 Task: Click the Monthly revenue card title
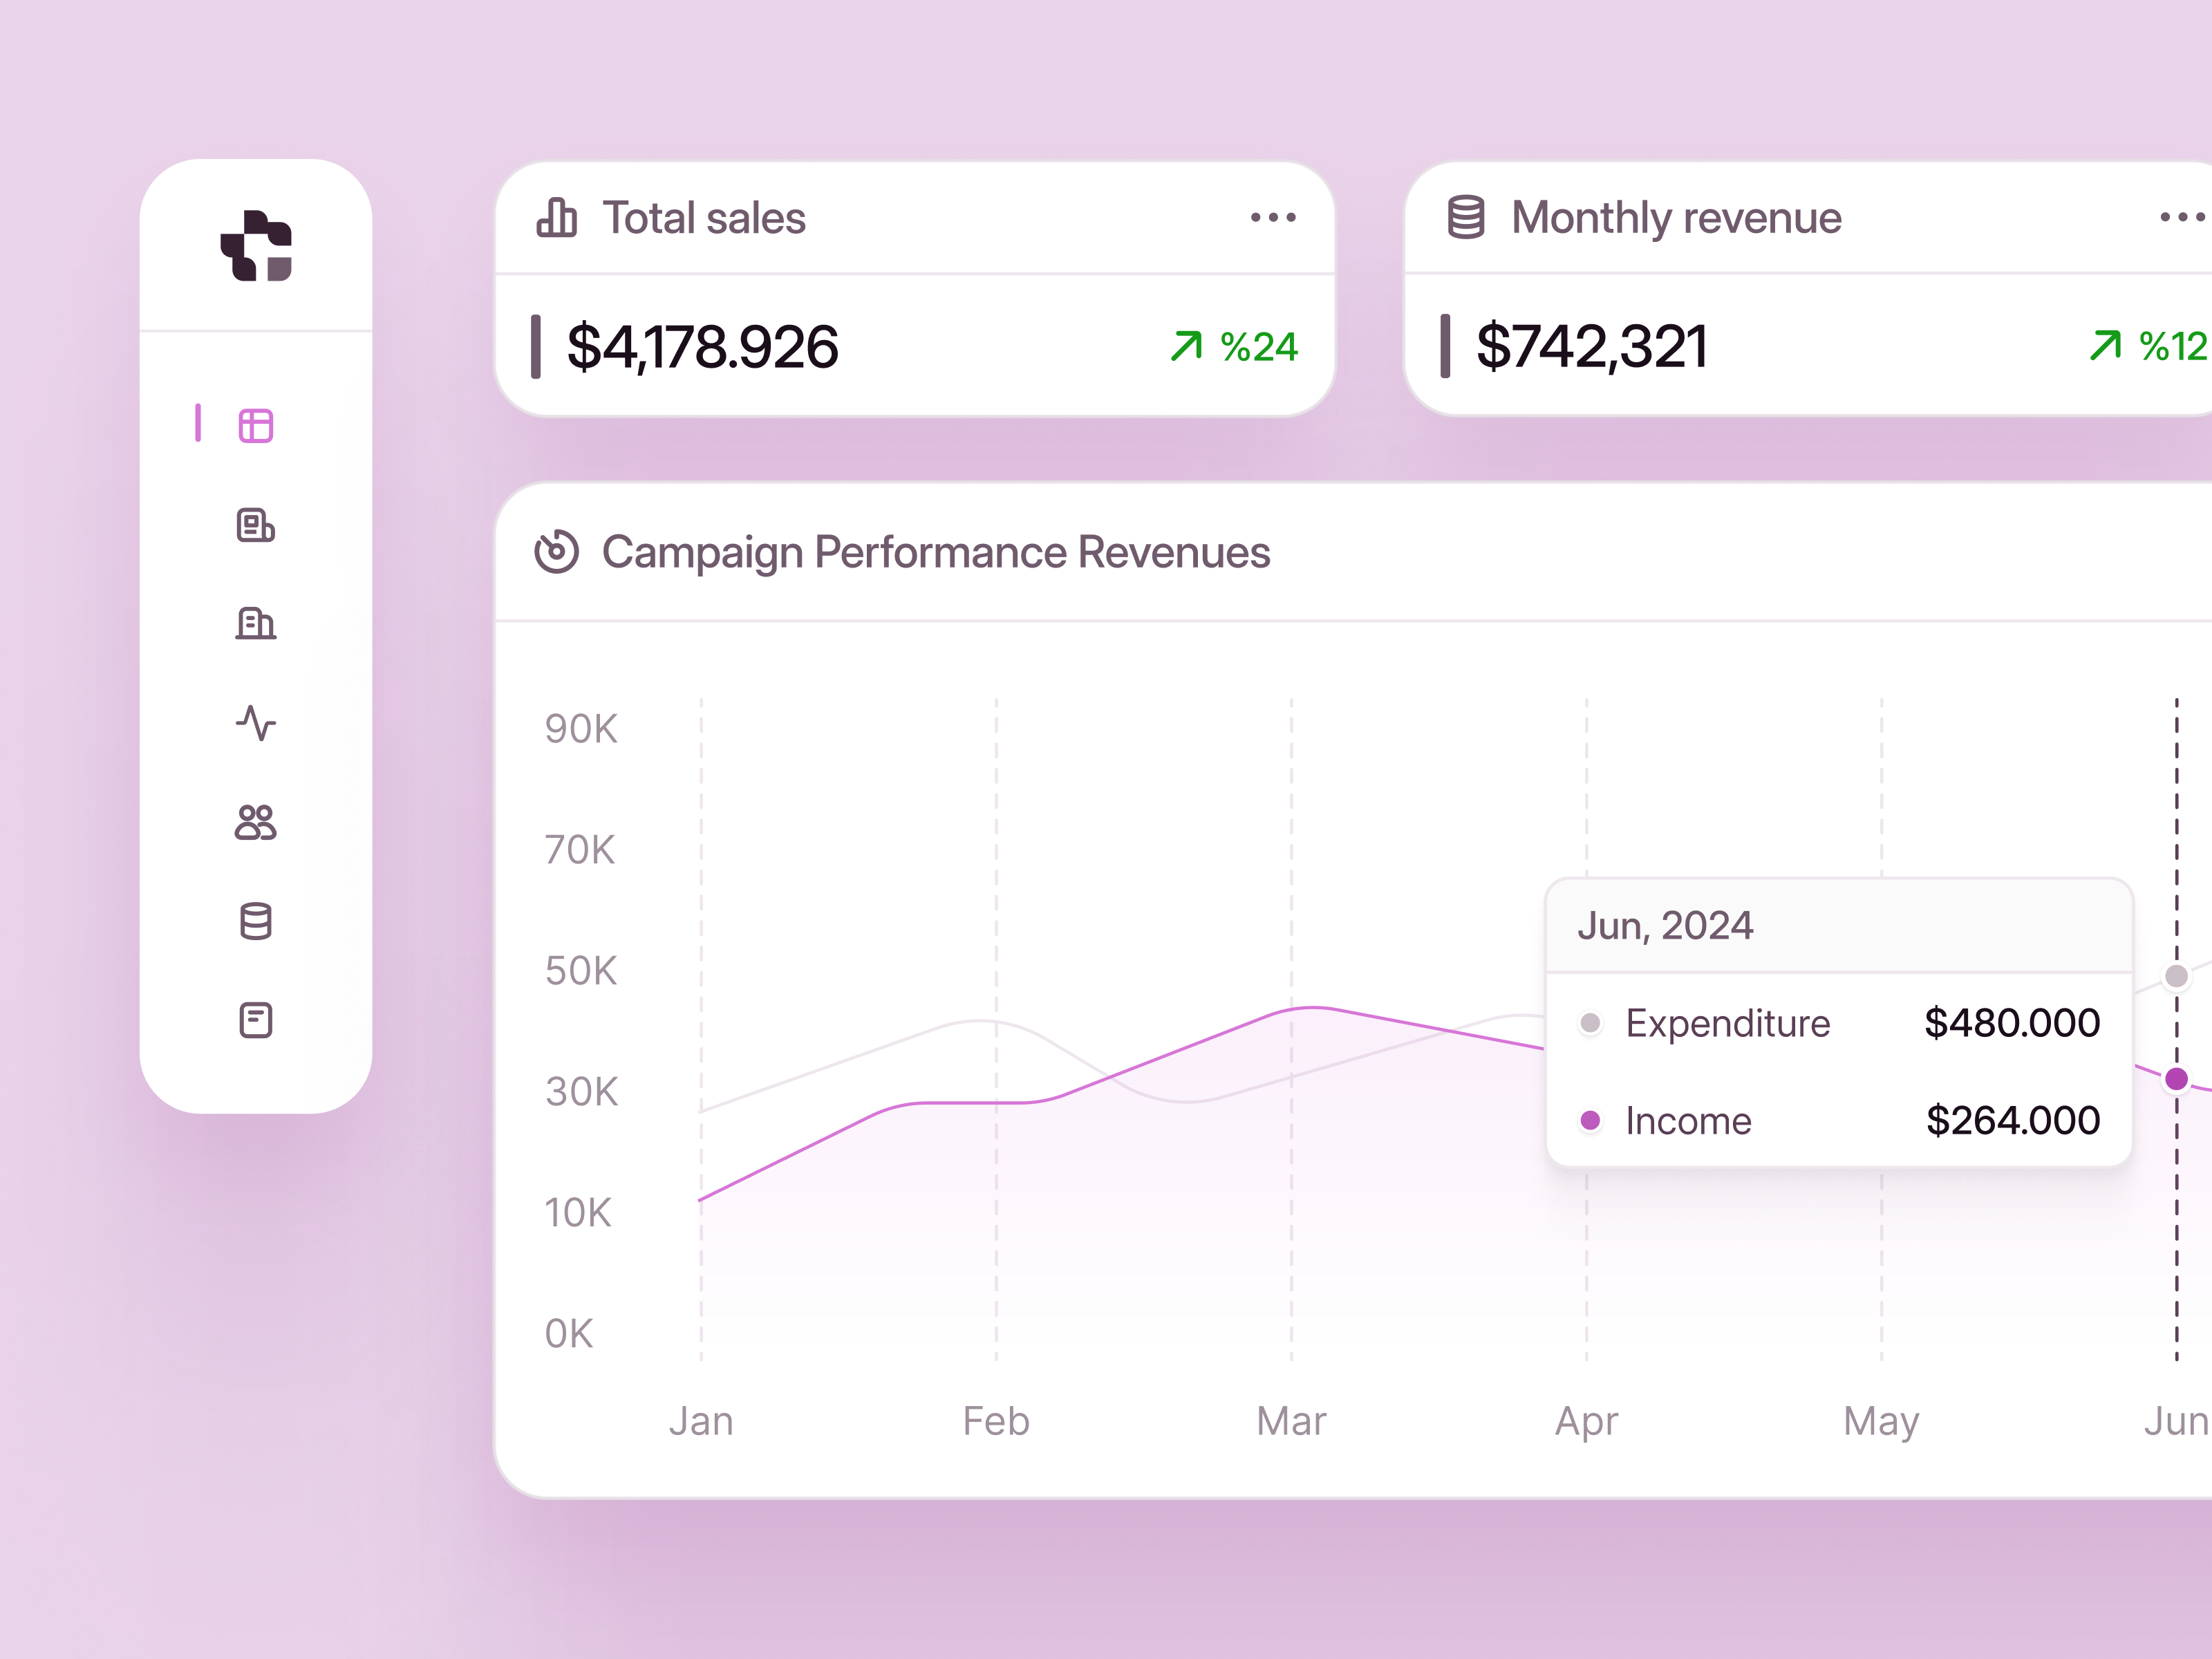click(1677, 218)
